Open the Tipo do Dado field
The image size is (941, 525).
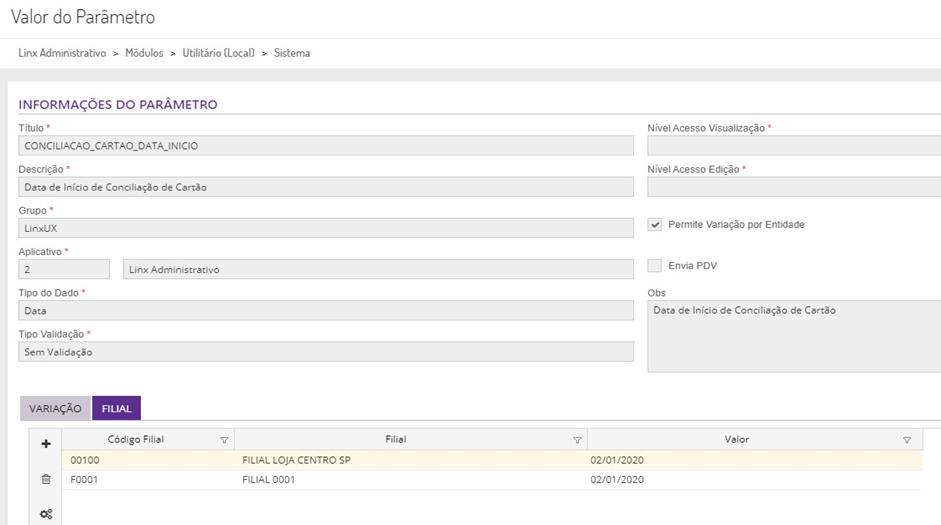[x=326, y=311]
